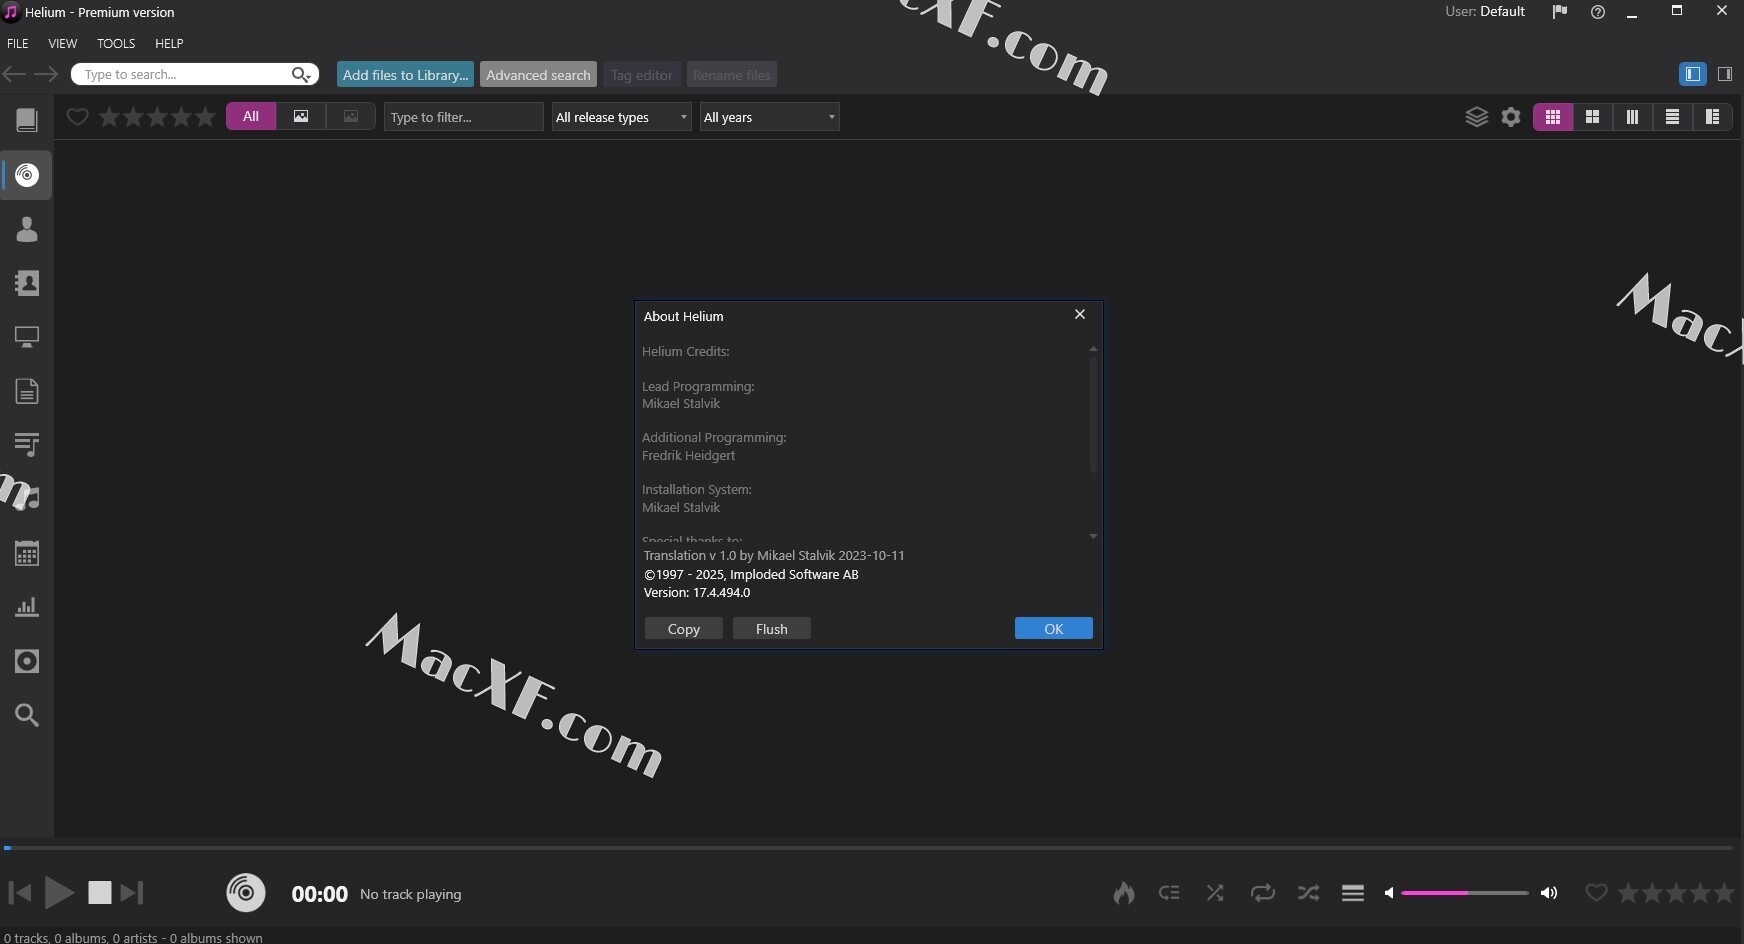
Task: Click the Search magnifier sidebar icon
Action: tap(27, 715)
